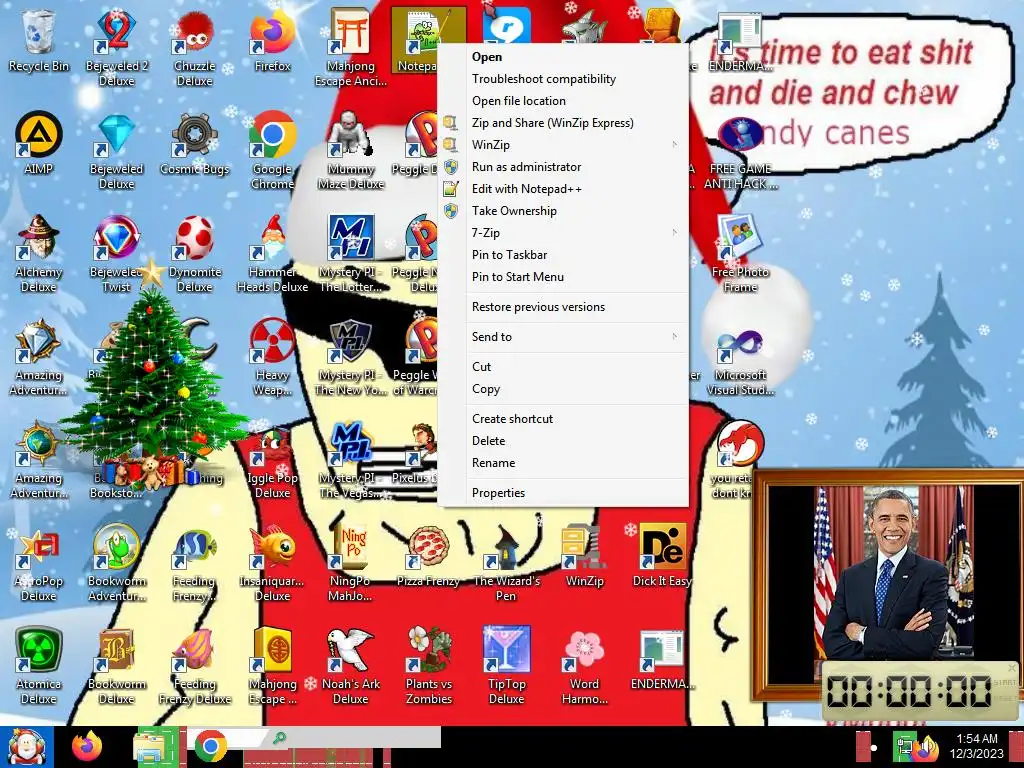Open Properties from the context menu
Viewport: 1024px width, 768px height.
[563, 493]
